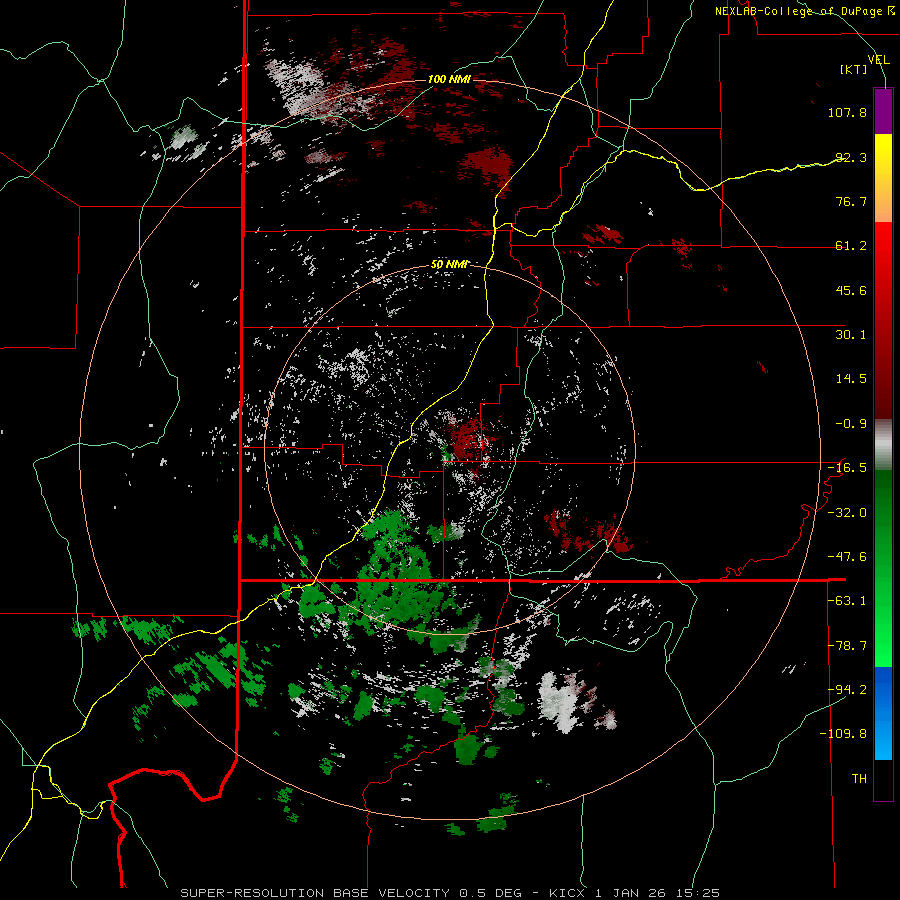The width and height of the screenshot is (900, 900).
Task: Click the -94.2 velocity scale value
Action: pyautogui.click(x=847, y=689)
